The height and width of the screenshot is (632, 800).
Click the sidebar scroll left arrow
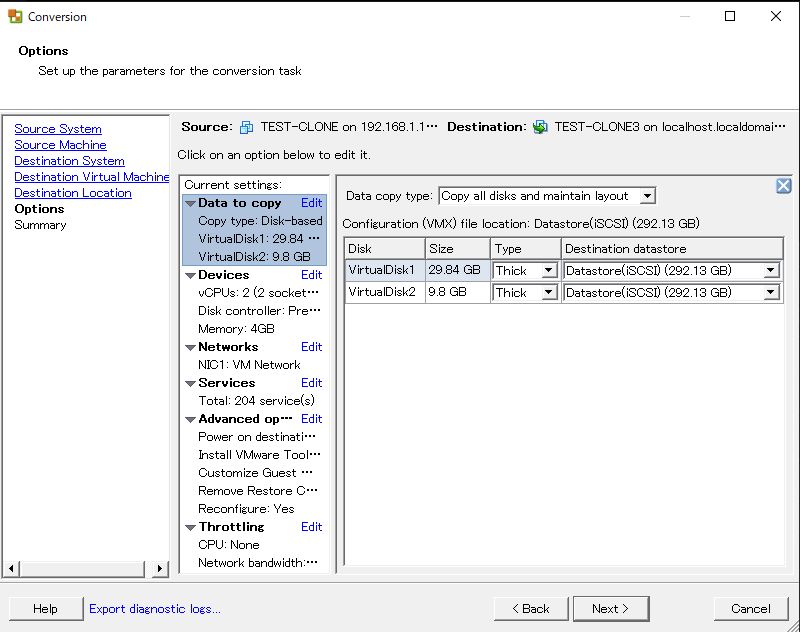[x=12, y=568]
